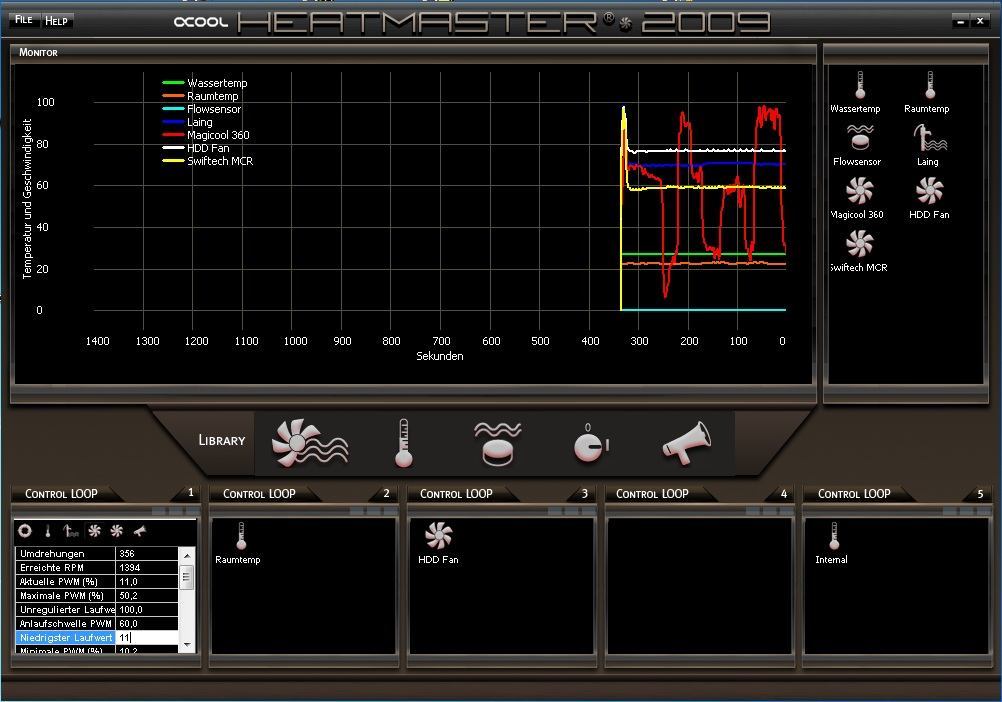Select the Anlaufschwelle PWM row label
The height and width of the screenshot is (702, 1002).
coord(65,623)
